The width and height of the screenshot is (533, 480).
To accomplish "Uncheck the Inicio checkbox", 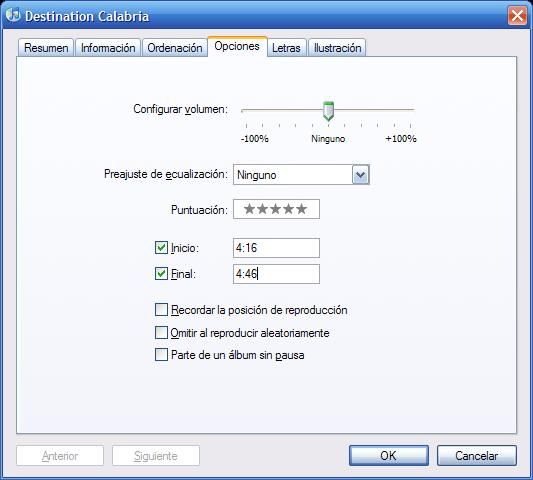I will point(161,247).
